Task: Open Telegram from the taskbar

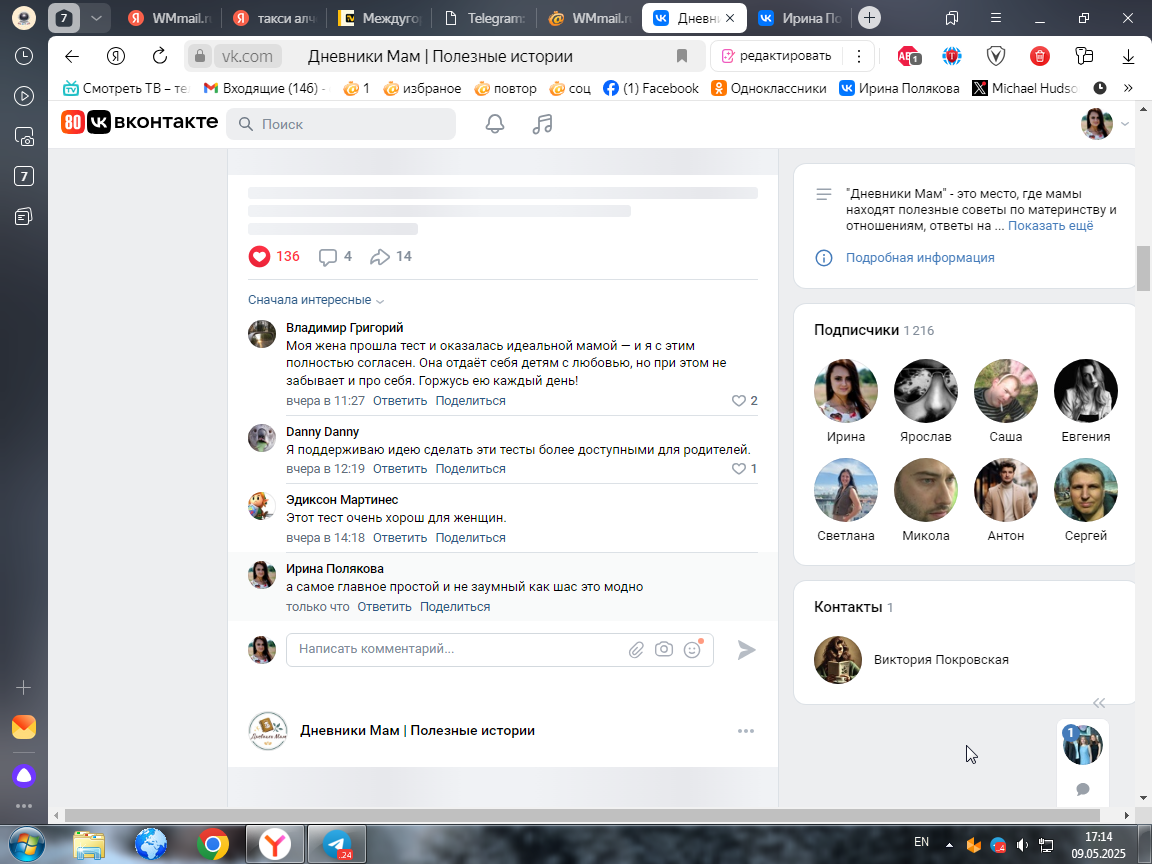Action: [x=336, y=844]
